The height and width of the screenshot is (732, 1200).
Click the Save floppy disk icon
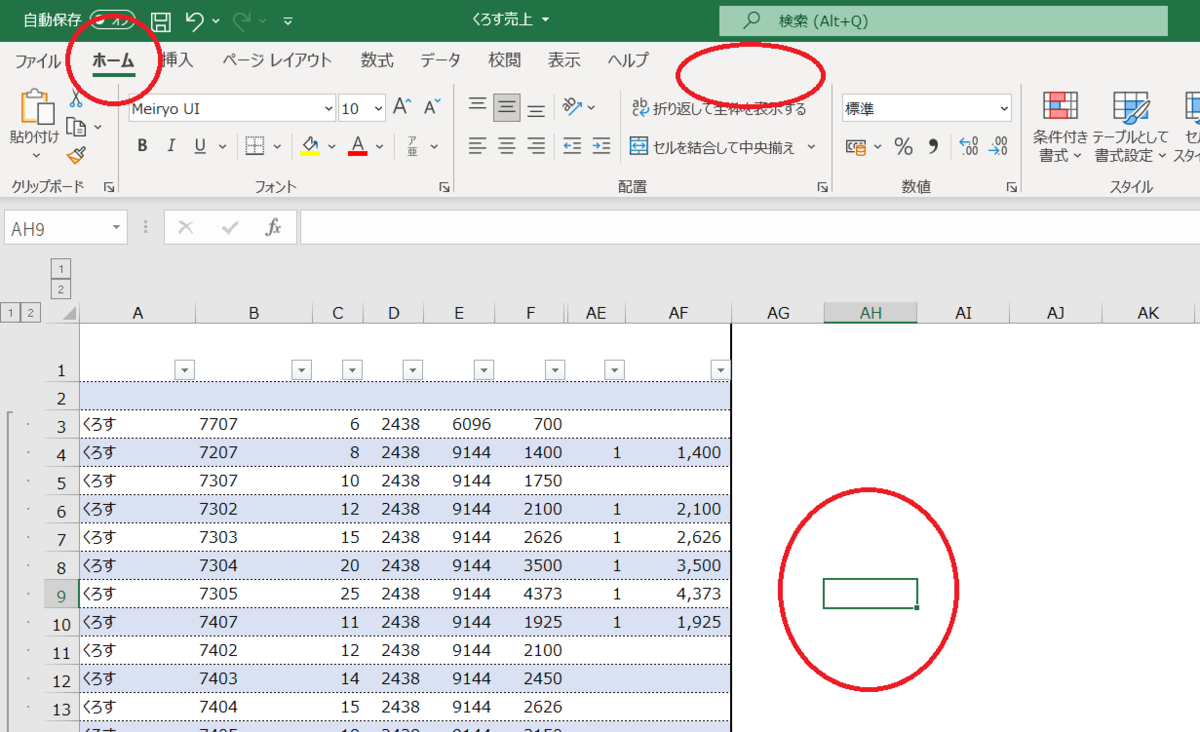161,20
